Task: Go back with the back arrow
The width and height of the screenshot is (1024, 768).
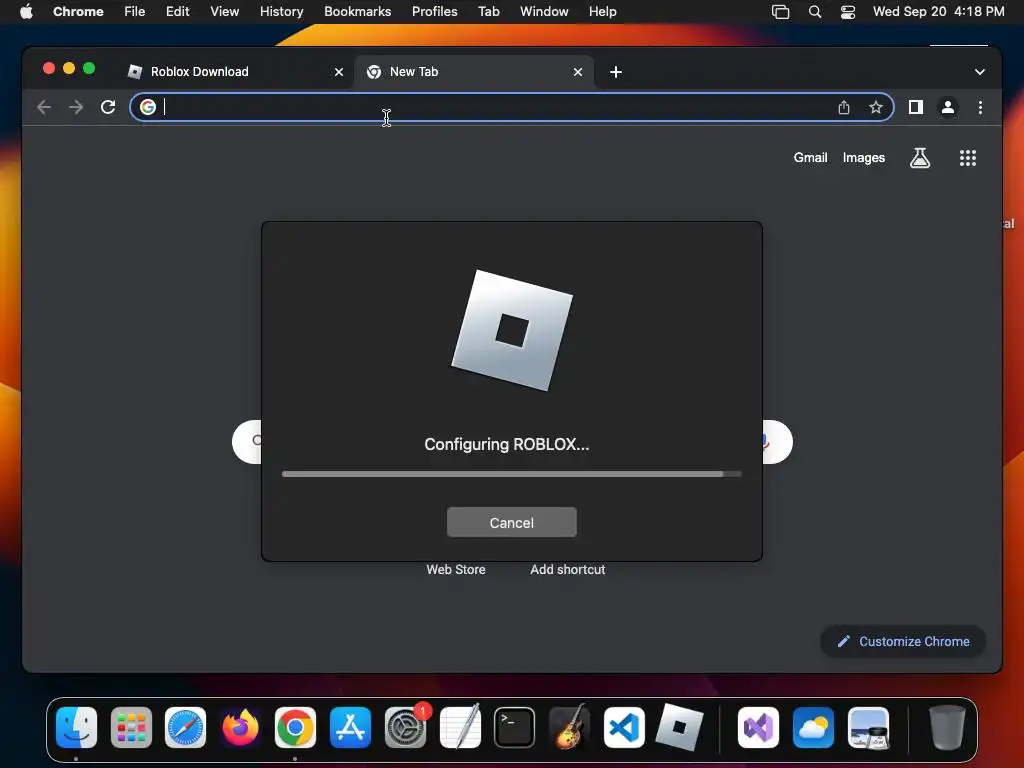Action: tap(44, 107)
